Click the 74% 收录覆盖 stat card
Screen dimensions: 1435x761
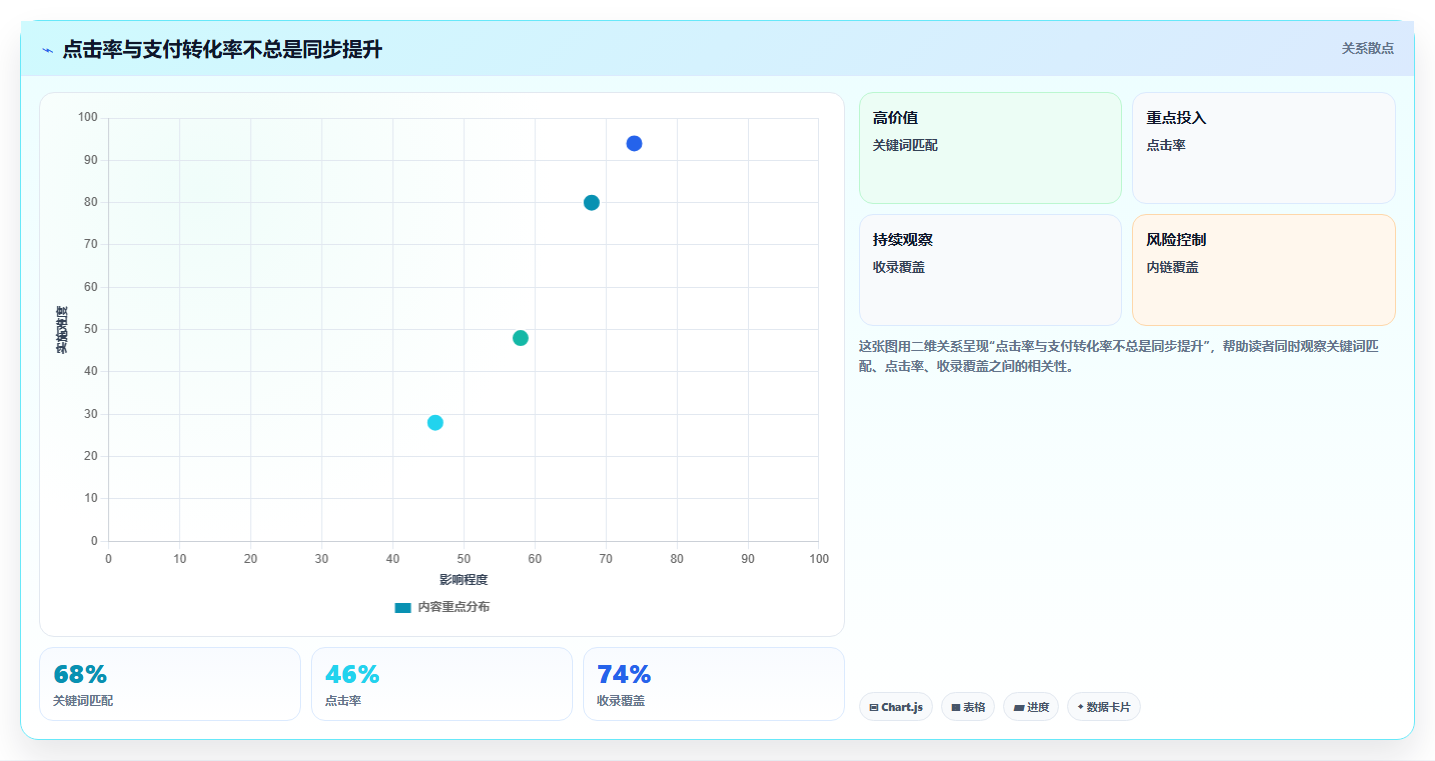[714, 684]
